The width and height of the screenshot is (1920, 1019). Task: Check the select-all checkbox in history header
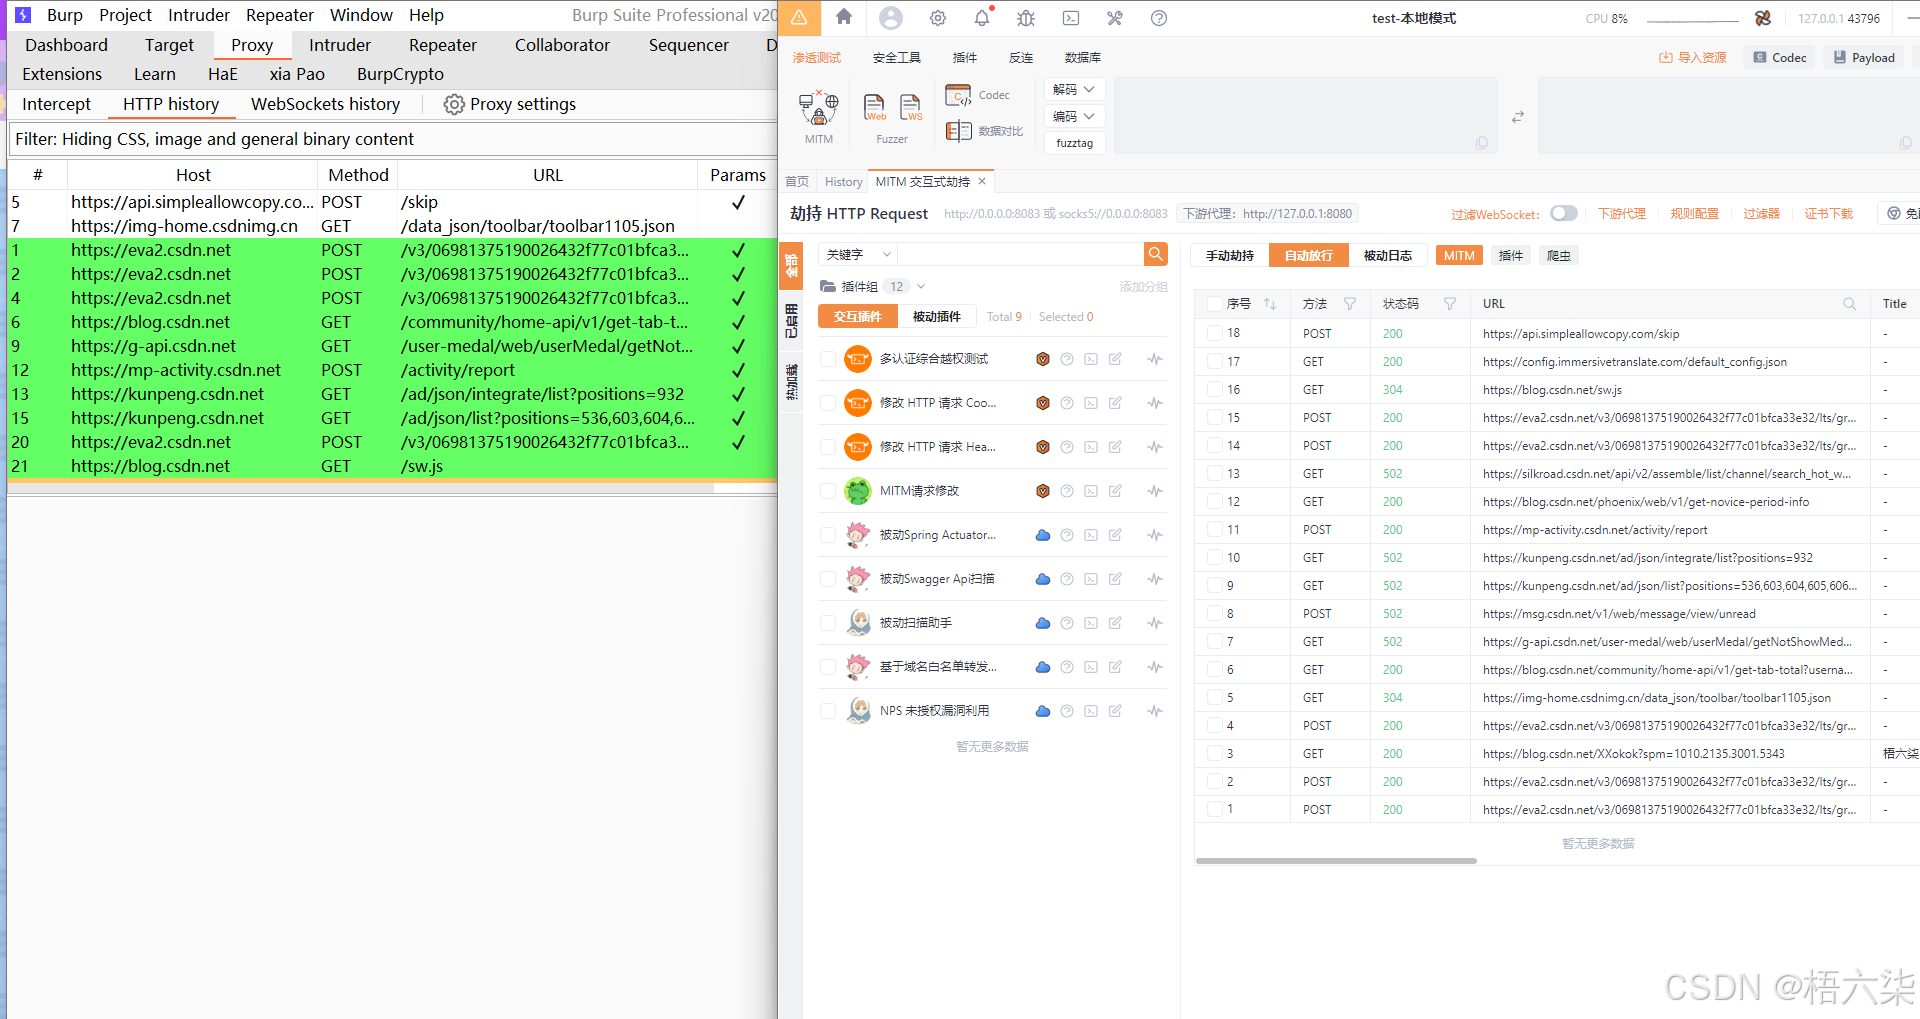tap(1214, 304)
